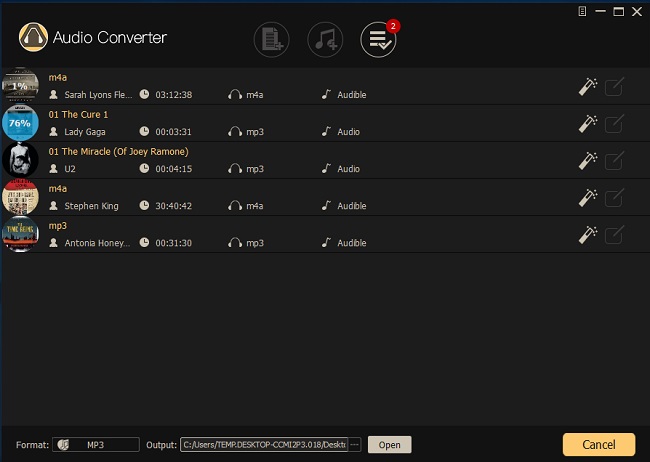Viewport: 650px width, 462px height.
Task: Select the Stephen King cover thumbnail
Action: coord(20,197)
